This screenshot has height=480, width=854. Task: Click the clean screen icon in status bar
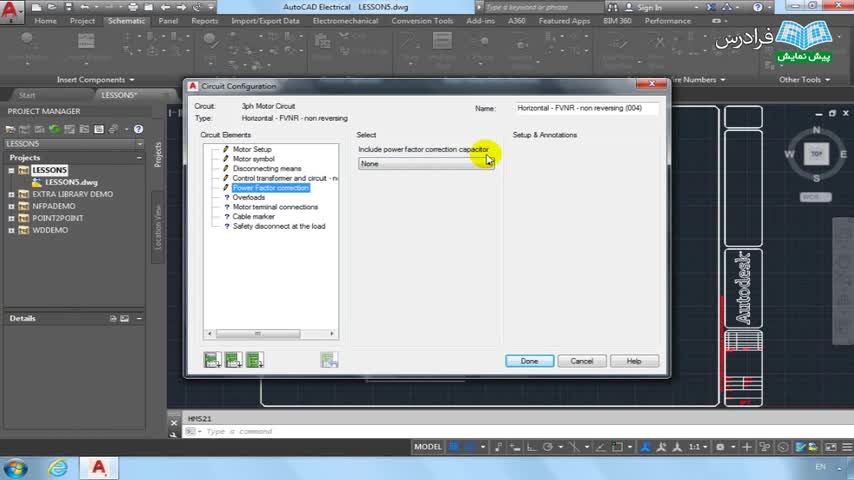pyautogui.click(x=831, y=447)
